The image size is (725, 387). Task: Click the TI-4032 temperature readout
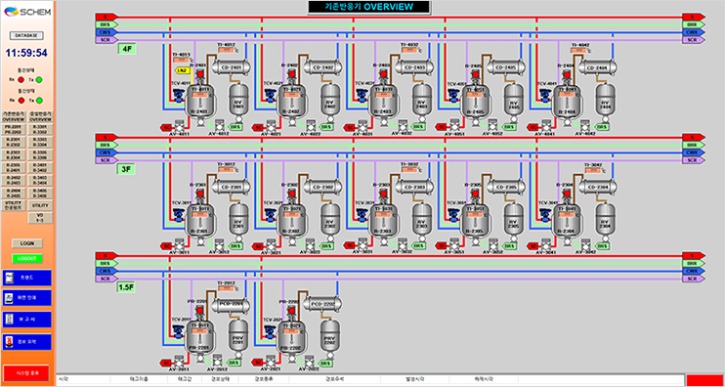pos(410,50)
